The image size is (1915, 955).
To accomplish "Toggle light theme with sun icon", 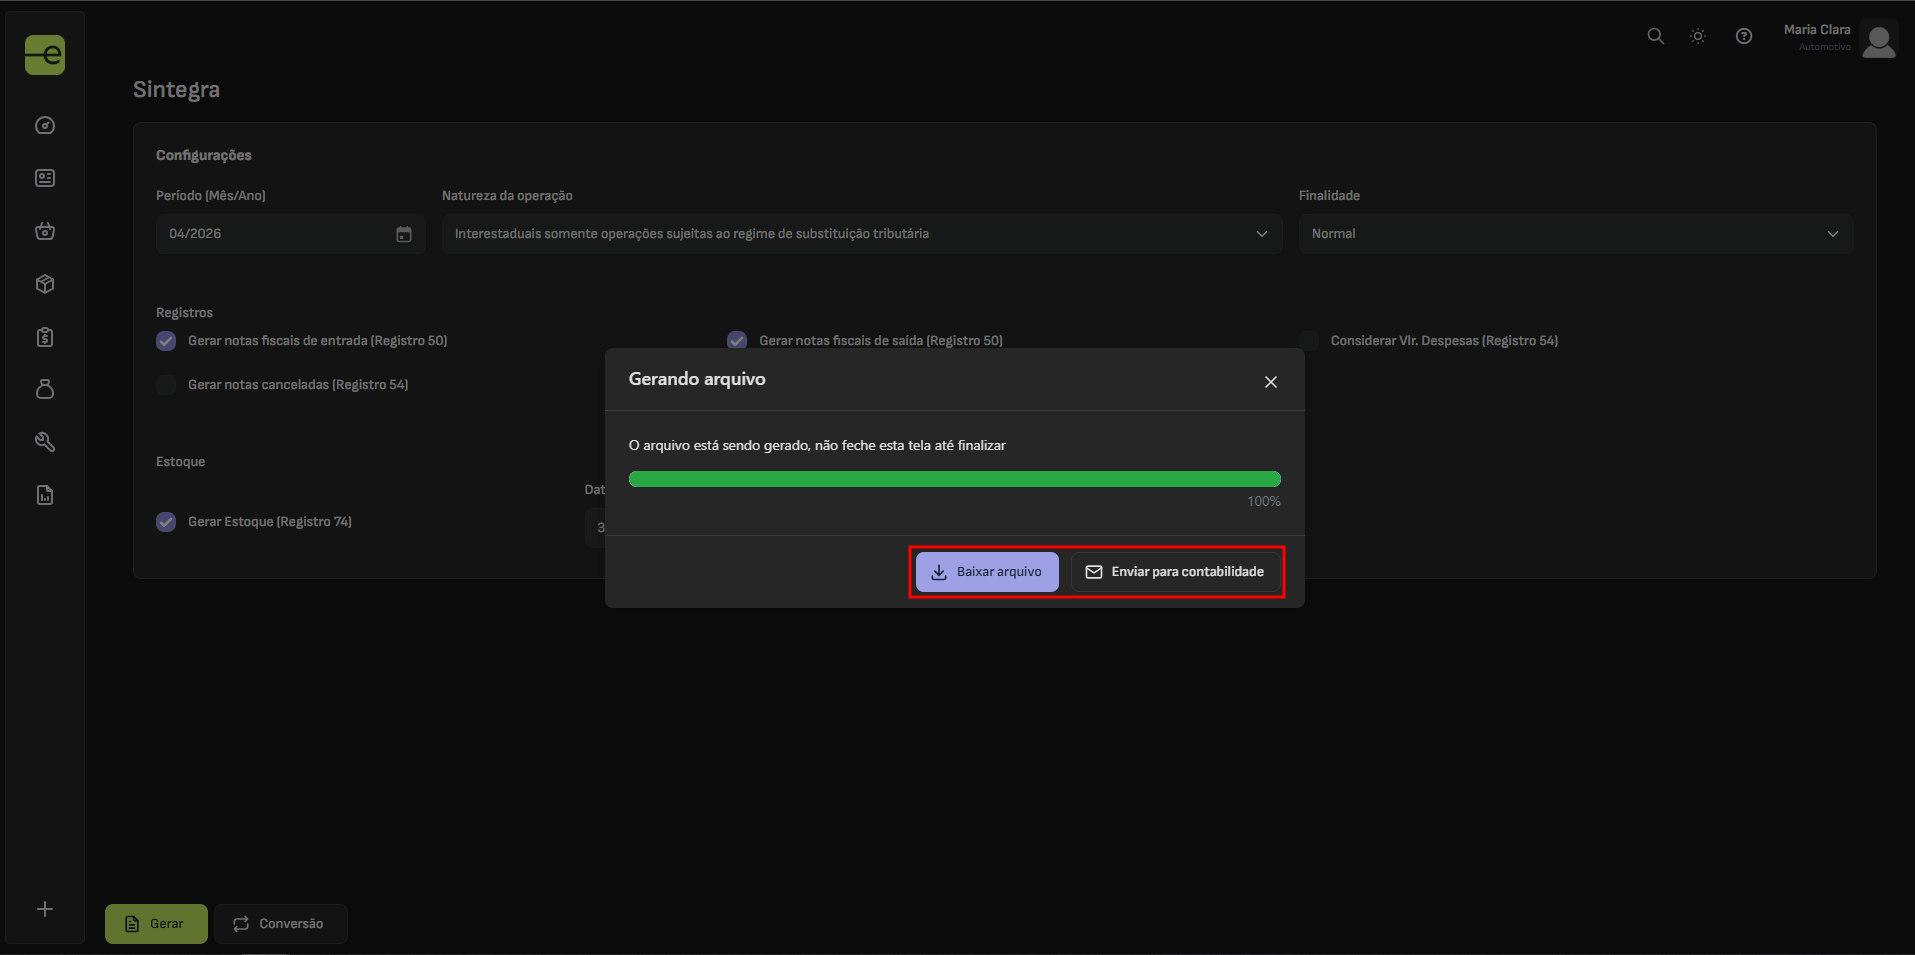I will pos(1698,36).
